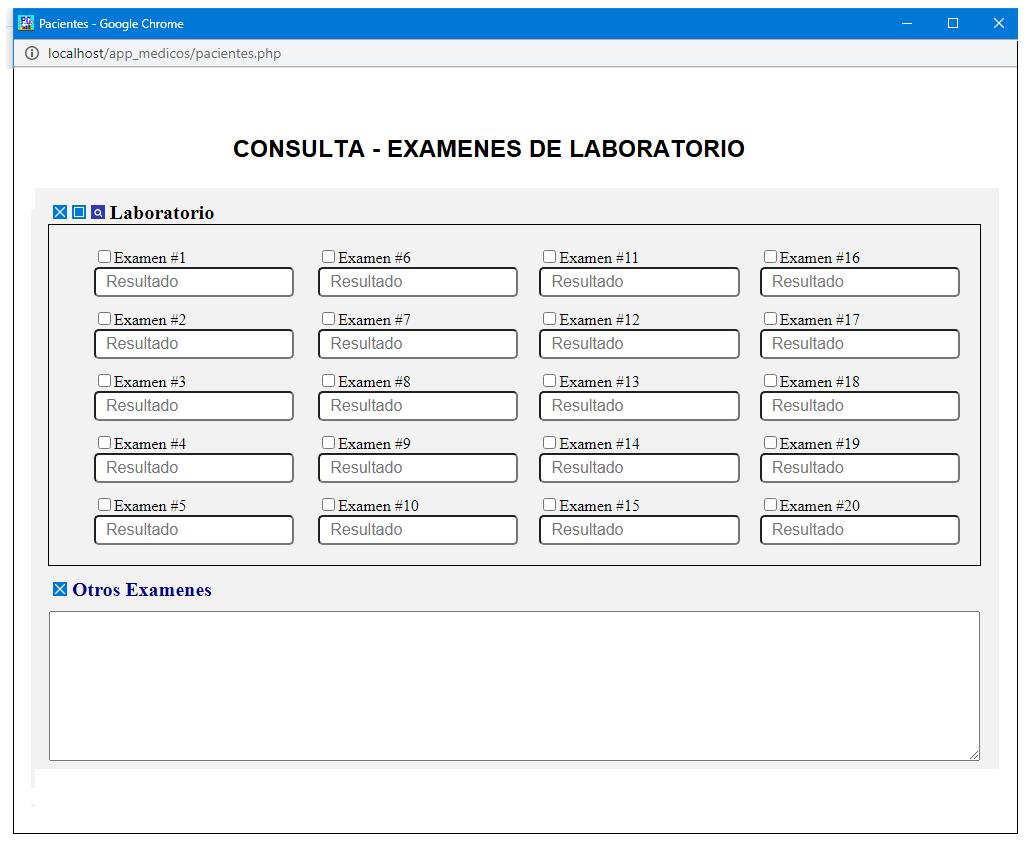Focus the Resultado field for Examen #5
The image size is (1026, 860).
pos(194,530)
